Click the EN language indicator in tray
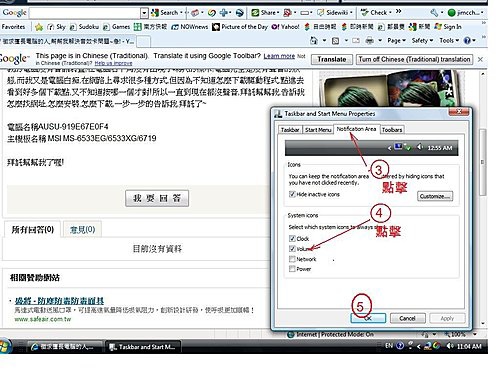The image size is (500, 375). pyautogui.click(x=389, y=346)
